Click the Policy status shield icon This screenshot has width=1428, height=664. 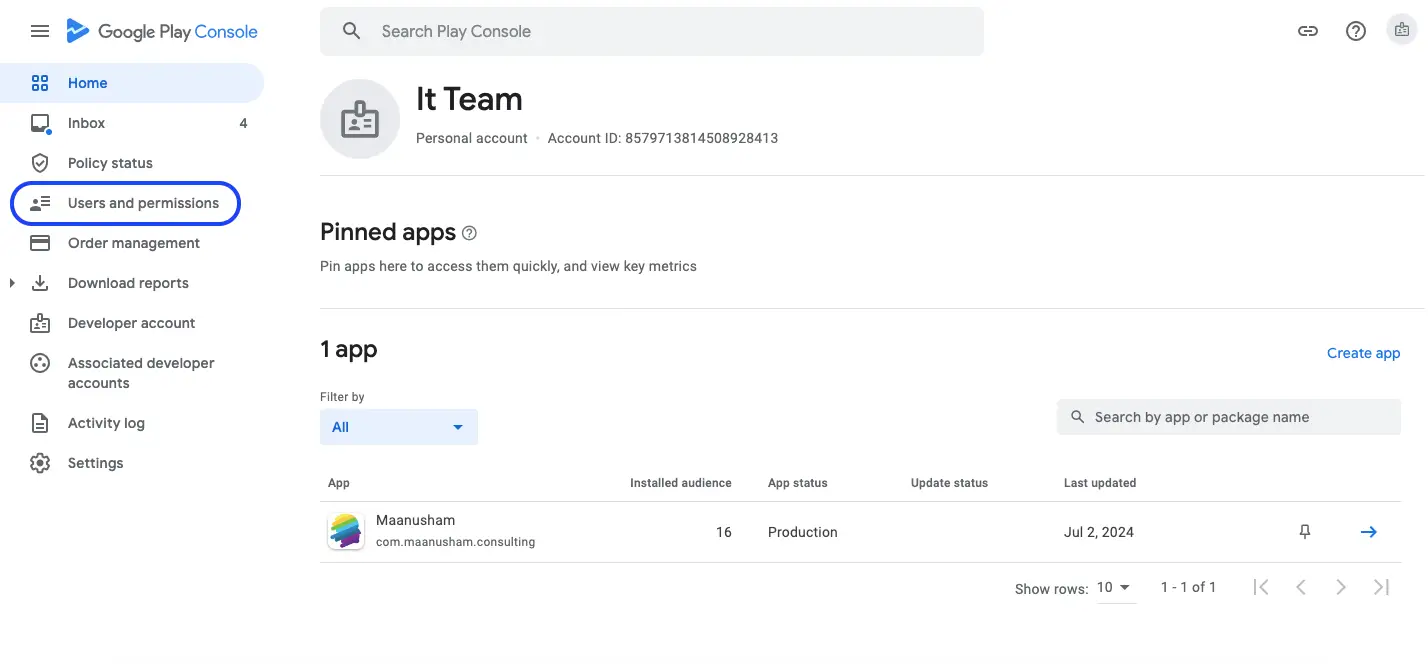[x=40, y=163]
